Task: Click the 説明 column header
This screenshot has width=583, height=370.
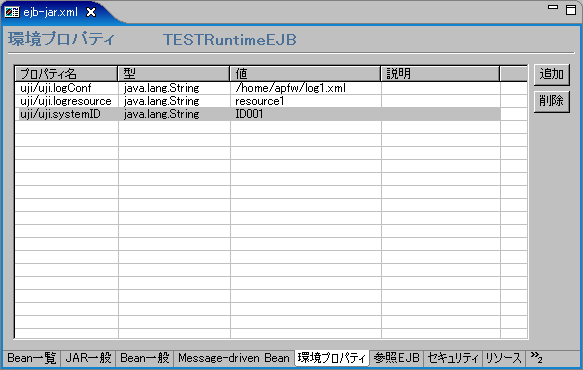Action: click(x=440, y=74)
